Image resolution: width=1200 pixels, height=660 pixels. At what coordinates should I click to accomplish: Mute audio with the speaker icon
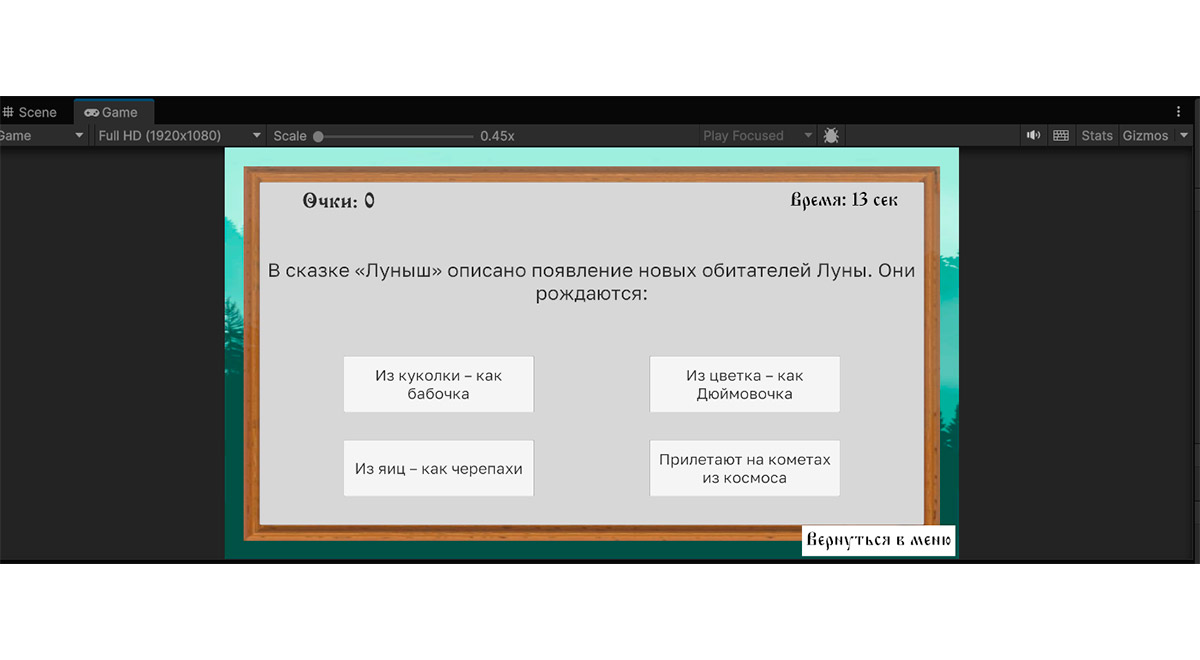tap(1034, 136)
